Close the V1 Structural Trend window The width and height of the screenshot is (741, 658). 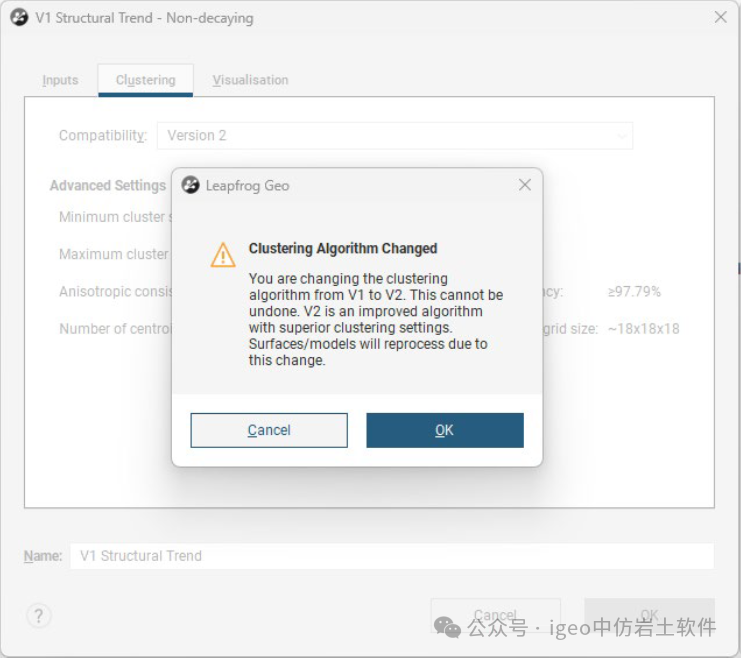(720, 17)
